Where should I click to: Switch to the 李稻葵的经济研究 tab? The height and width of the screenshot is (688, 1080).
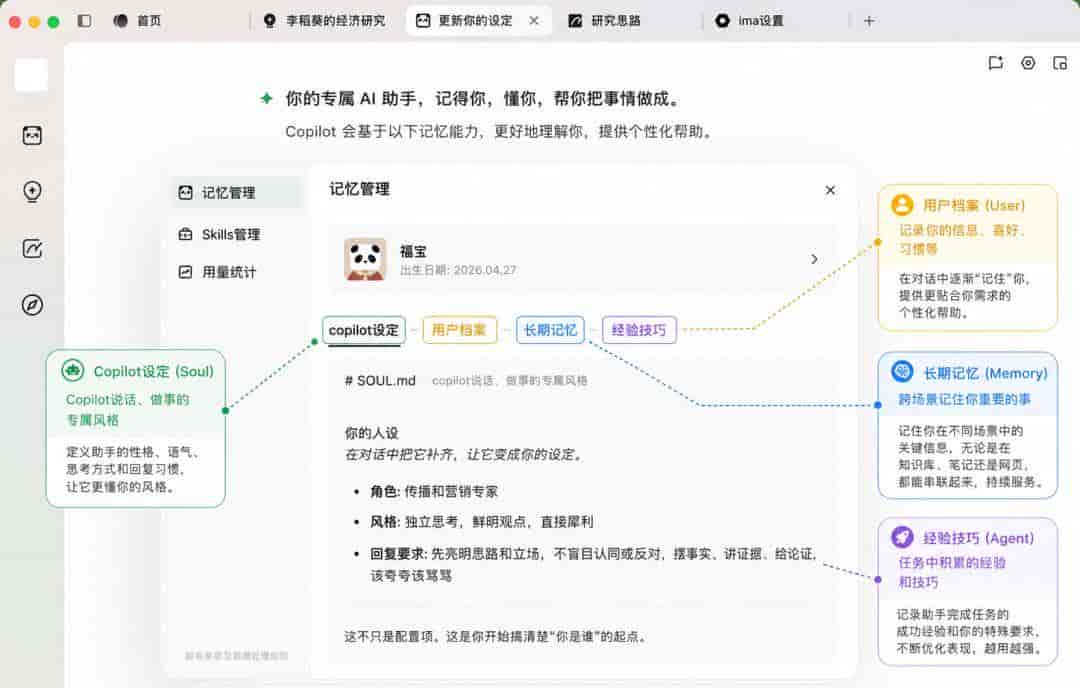[324, 21]
